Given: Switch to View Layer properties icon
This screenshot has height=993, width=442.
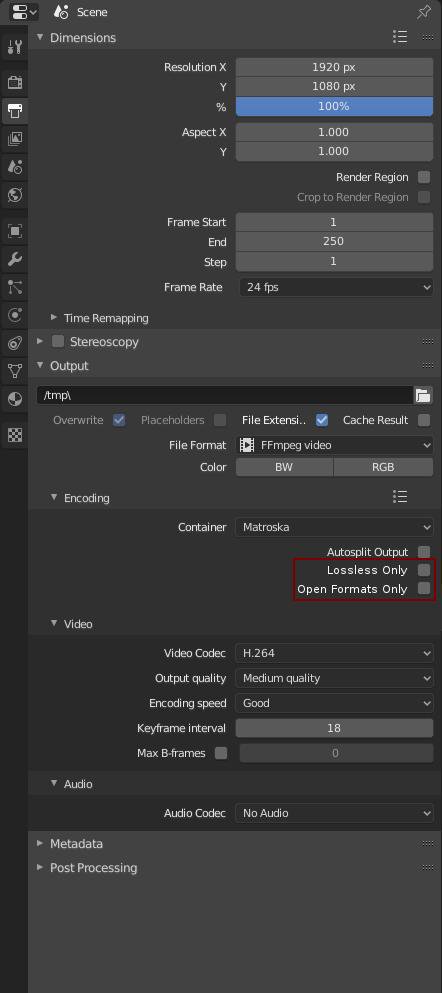Looking at the screenshot, I should (x=15, y=139).
